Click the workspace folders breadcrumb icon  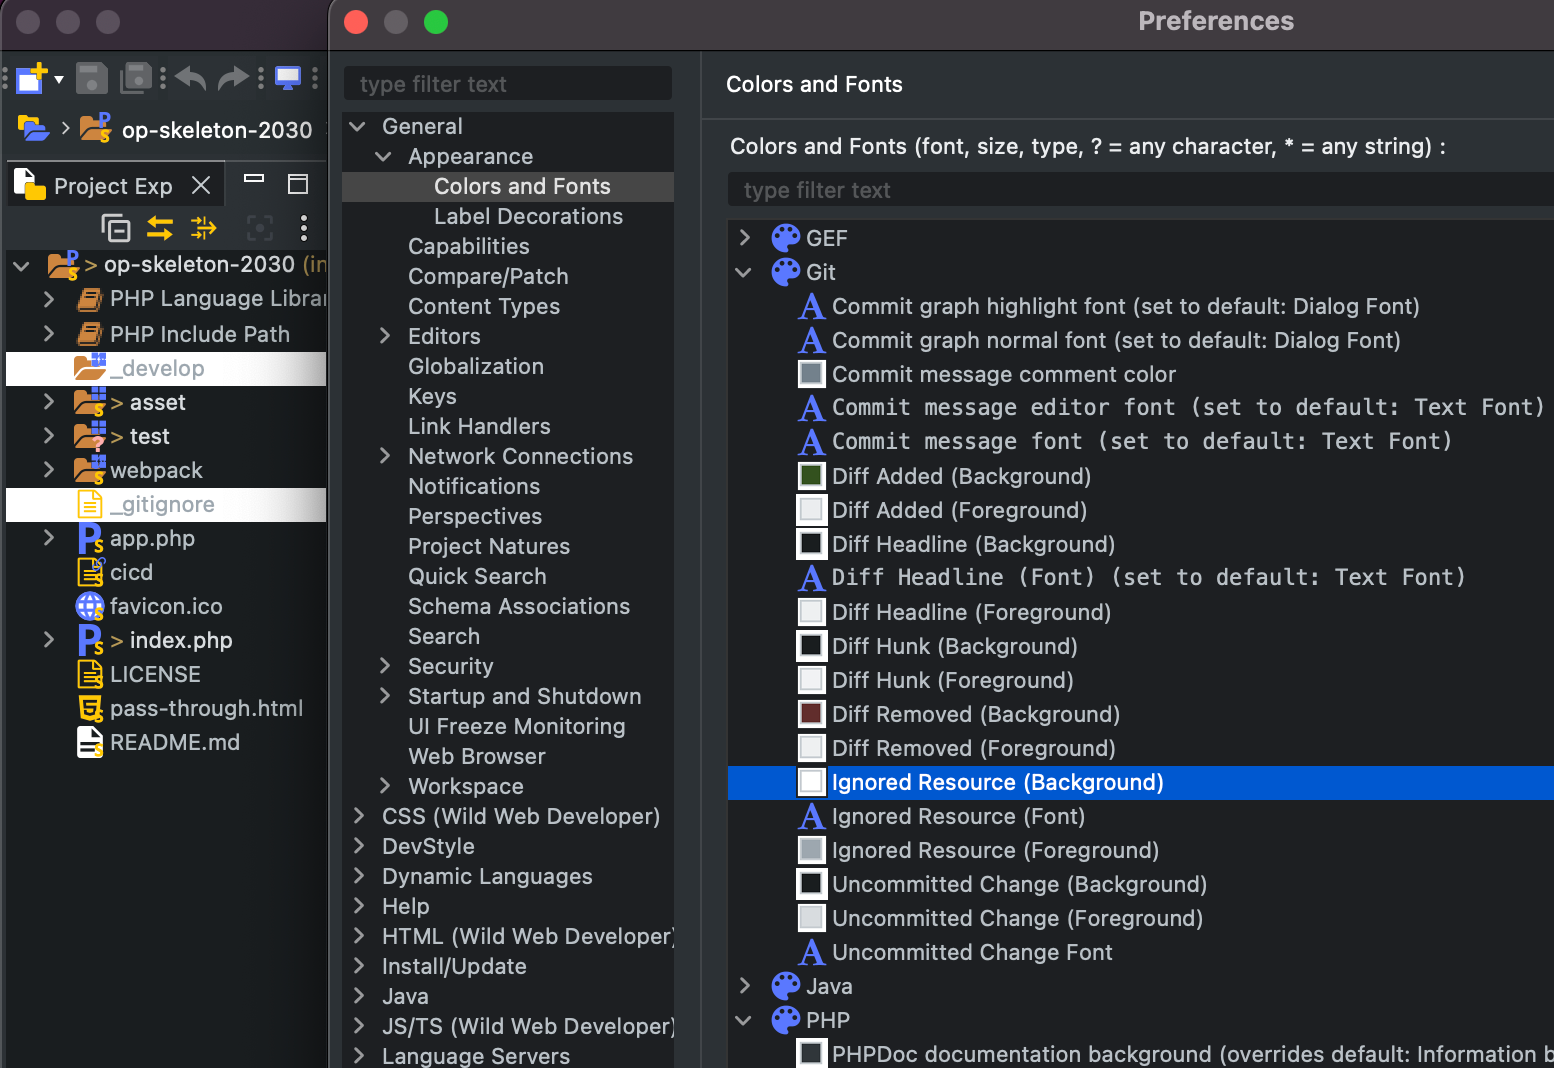[x=33, y=129]
